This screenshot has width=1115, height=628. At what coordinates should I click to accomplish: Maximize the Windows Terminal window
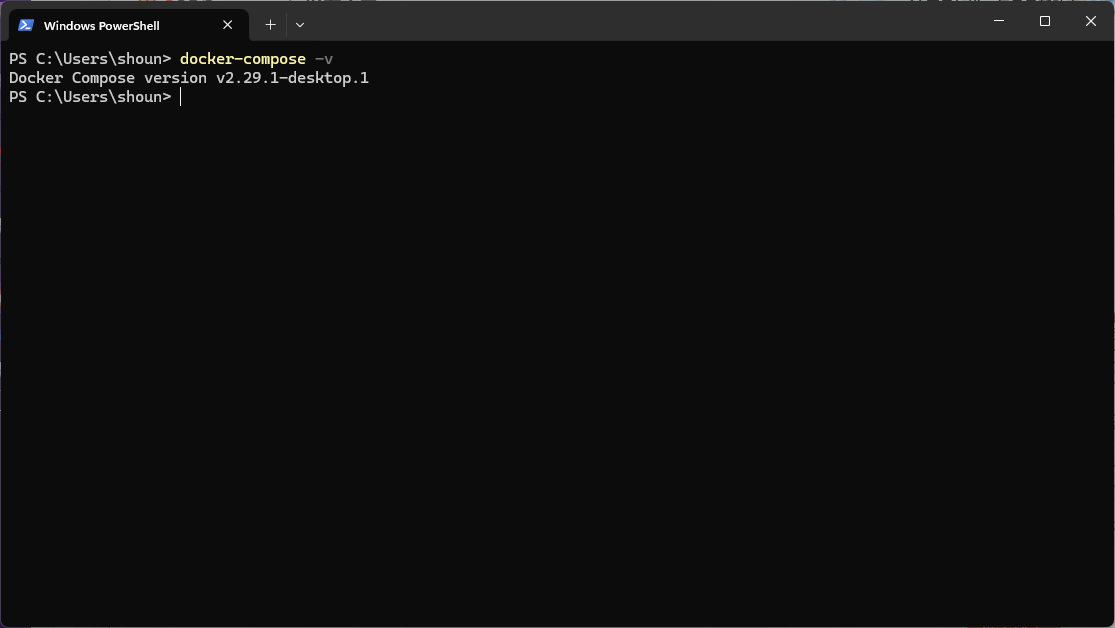click(x=1044, y=20)
